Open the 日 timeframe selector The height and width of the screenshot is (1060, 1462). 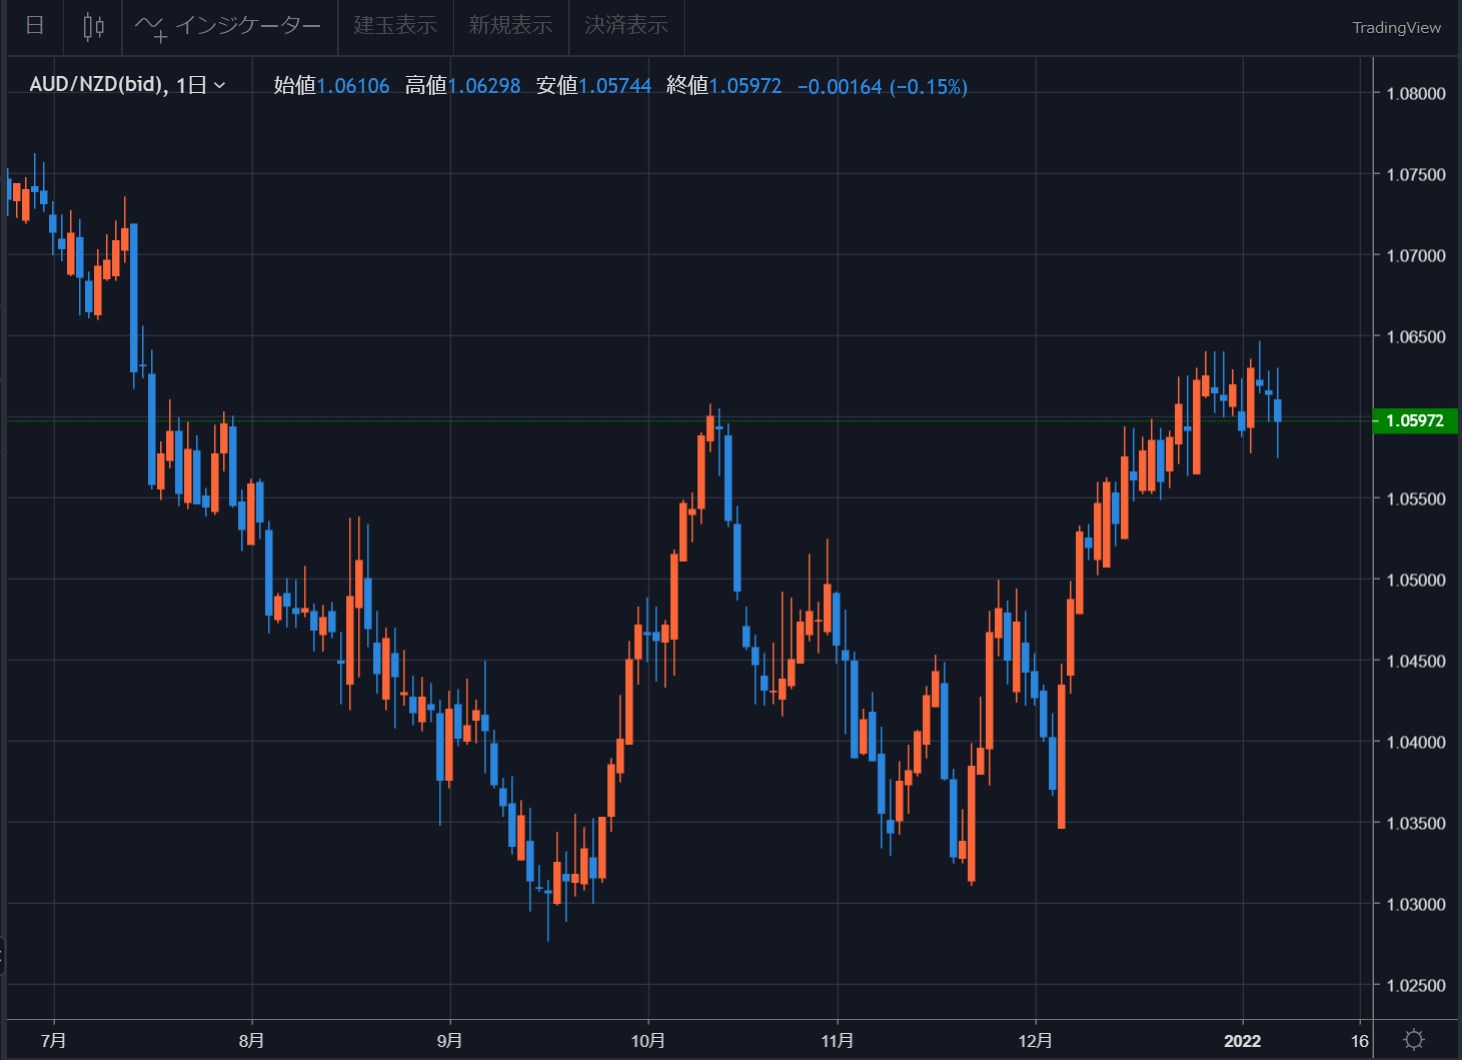pos(35,26)
